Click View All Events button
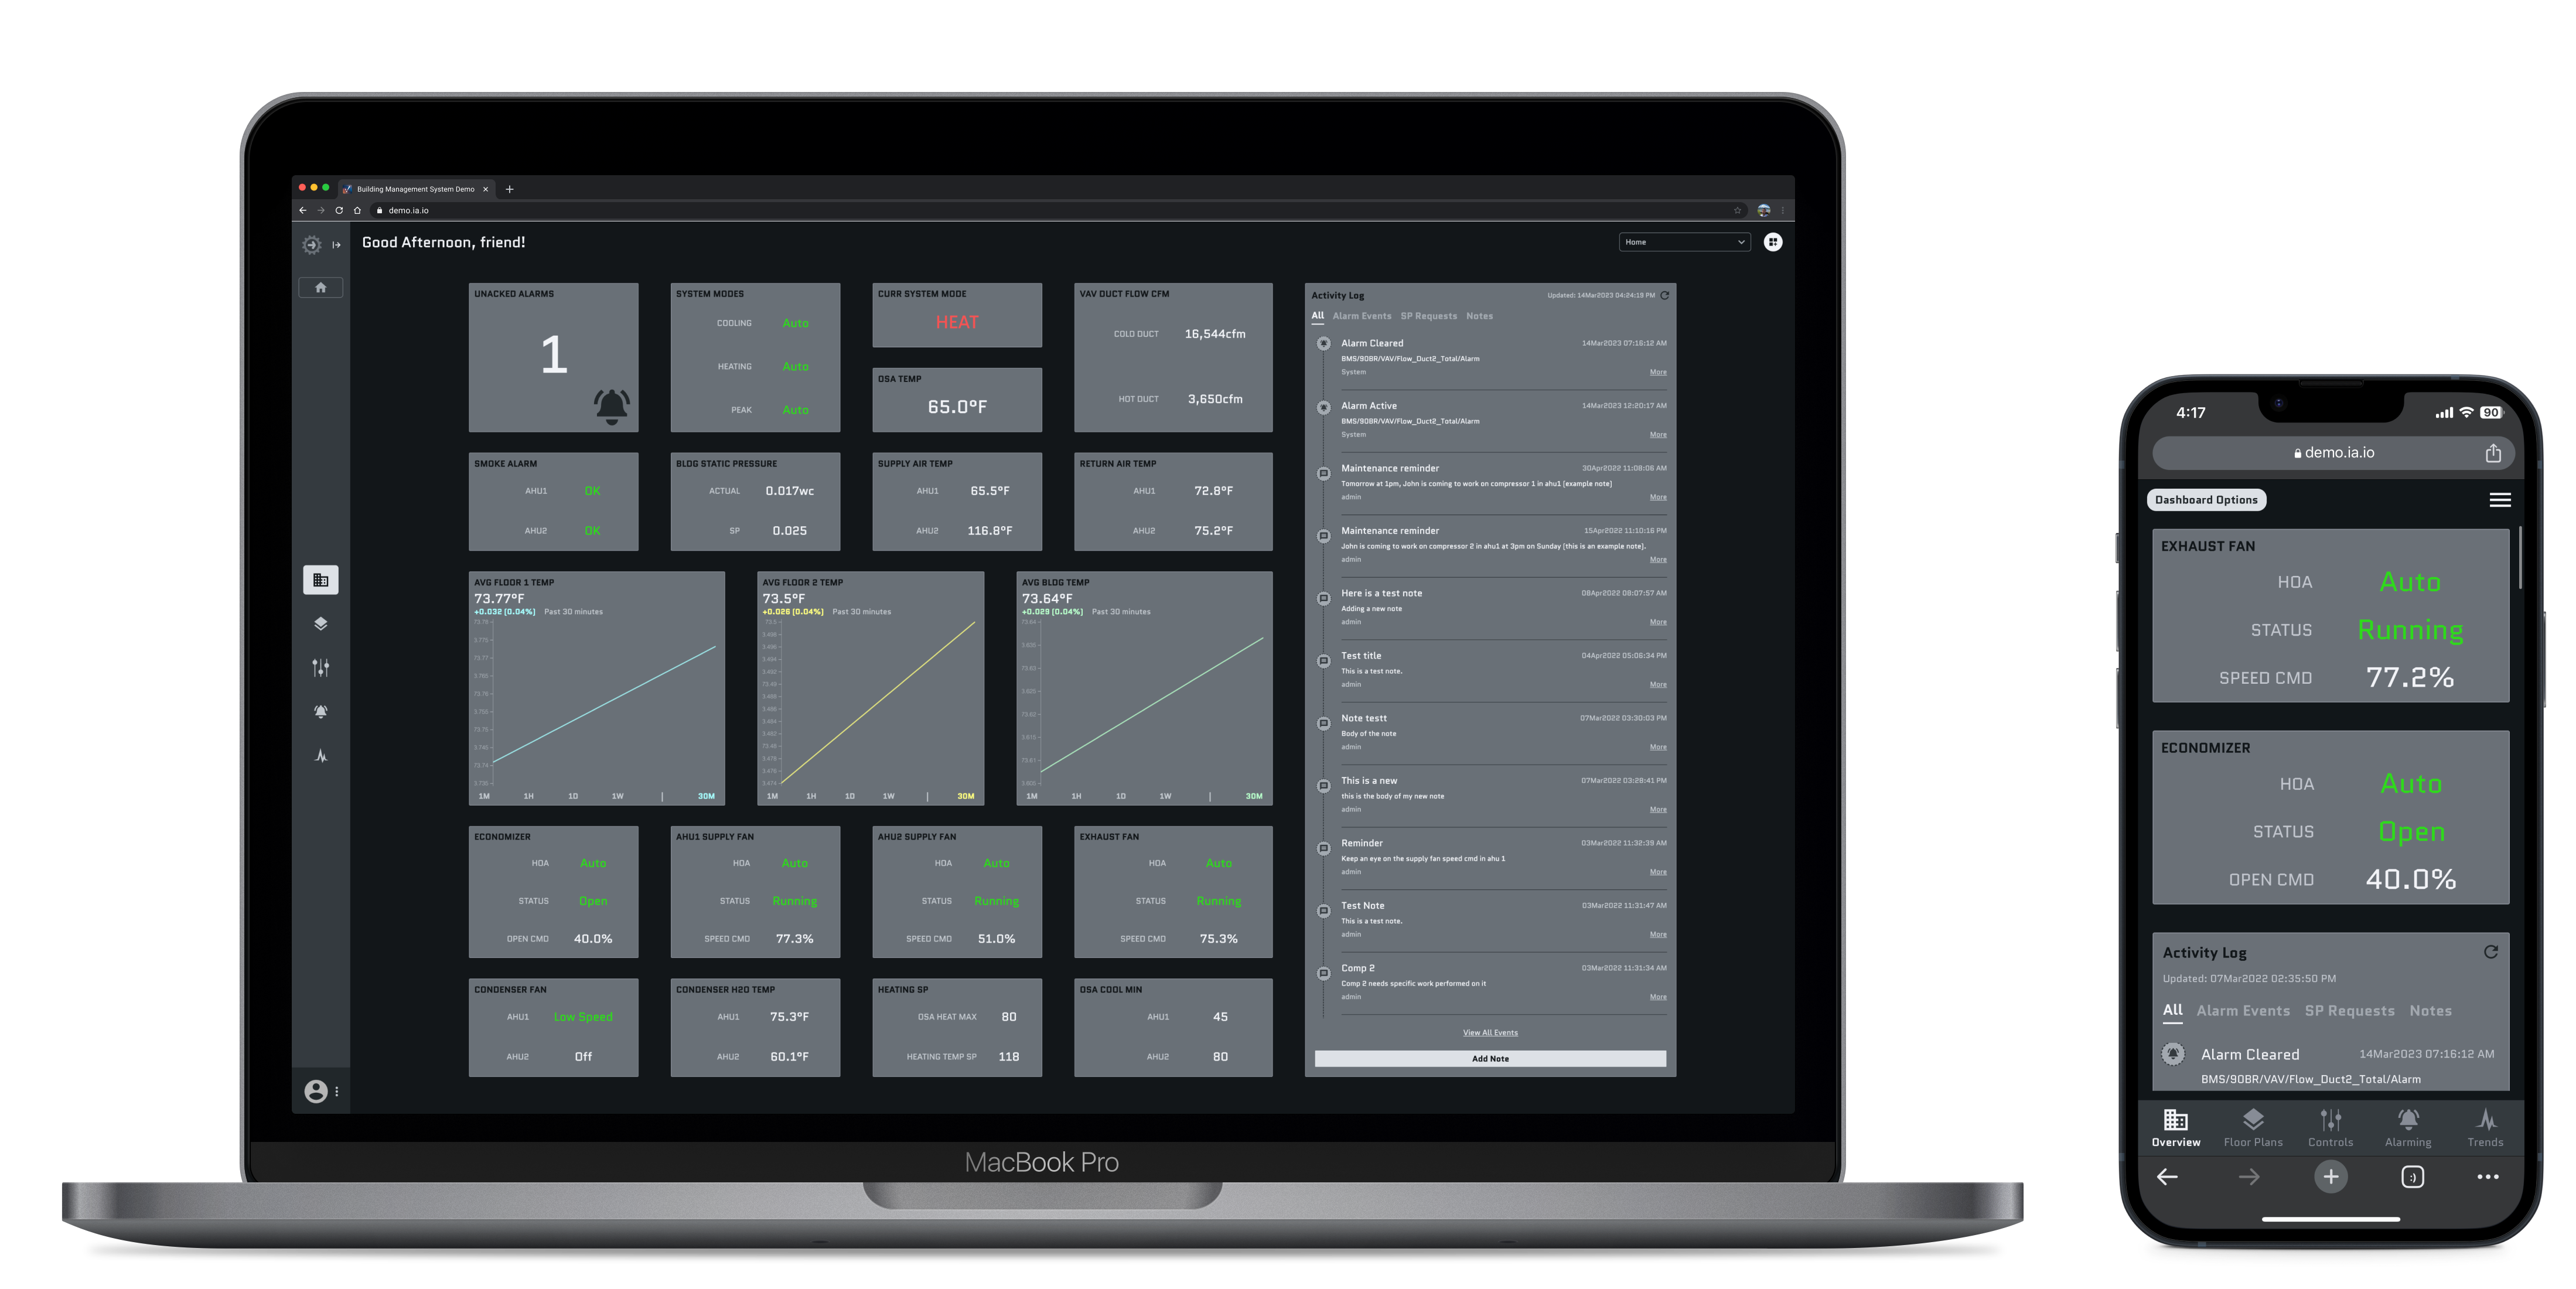This screenshot has width=2576, height=1289. (1489, 1032)
